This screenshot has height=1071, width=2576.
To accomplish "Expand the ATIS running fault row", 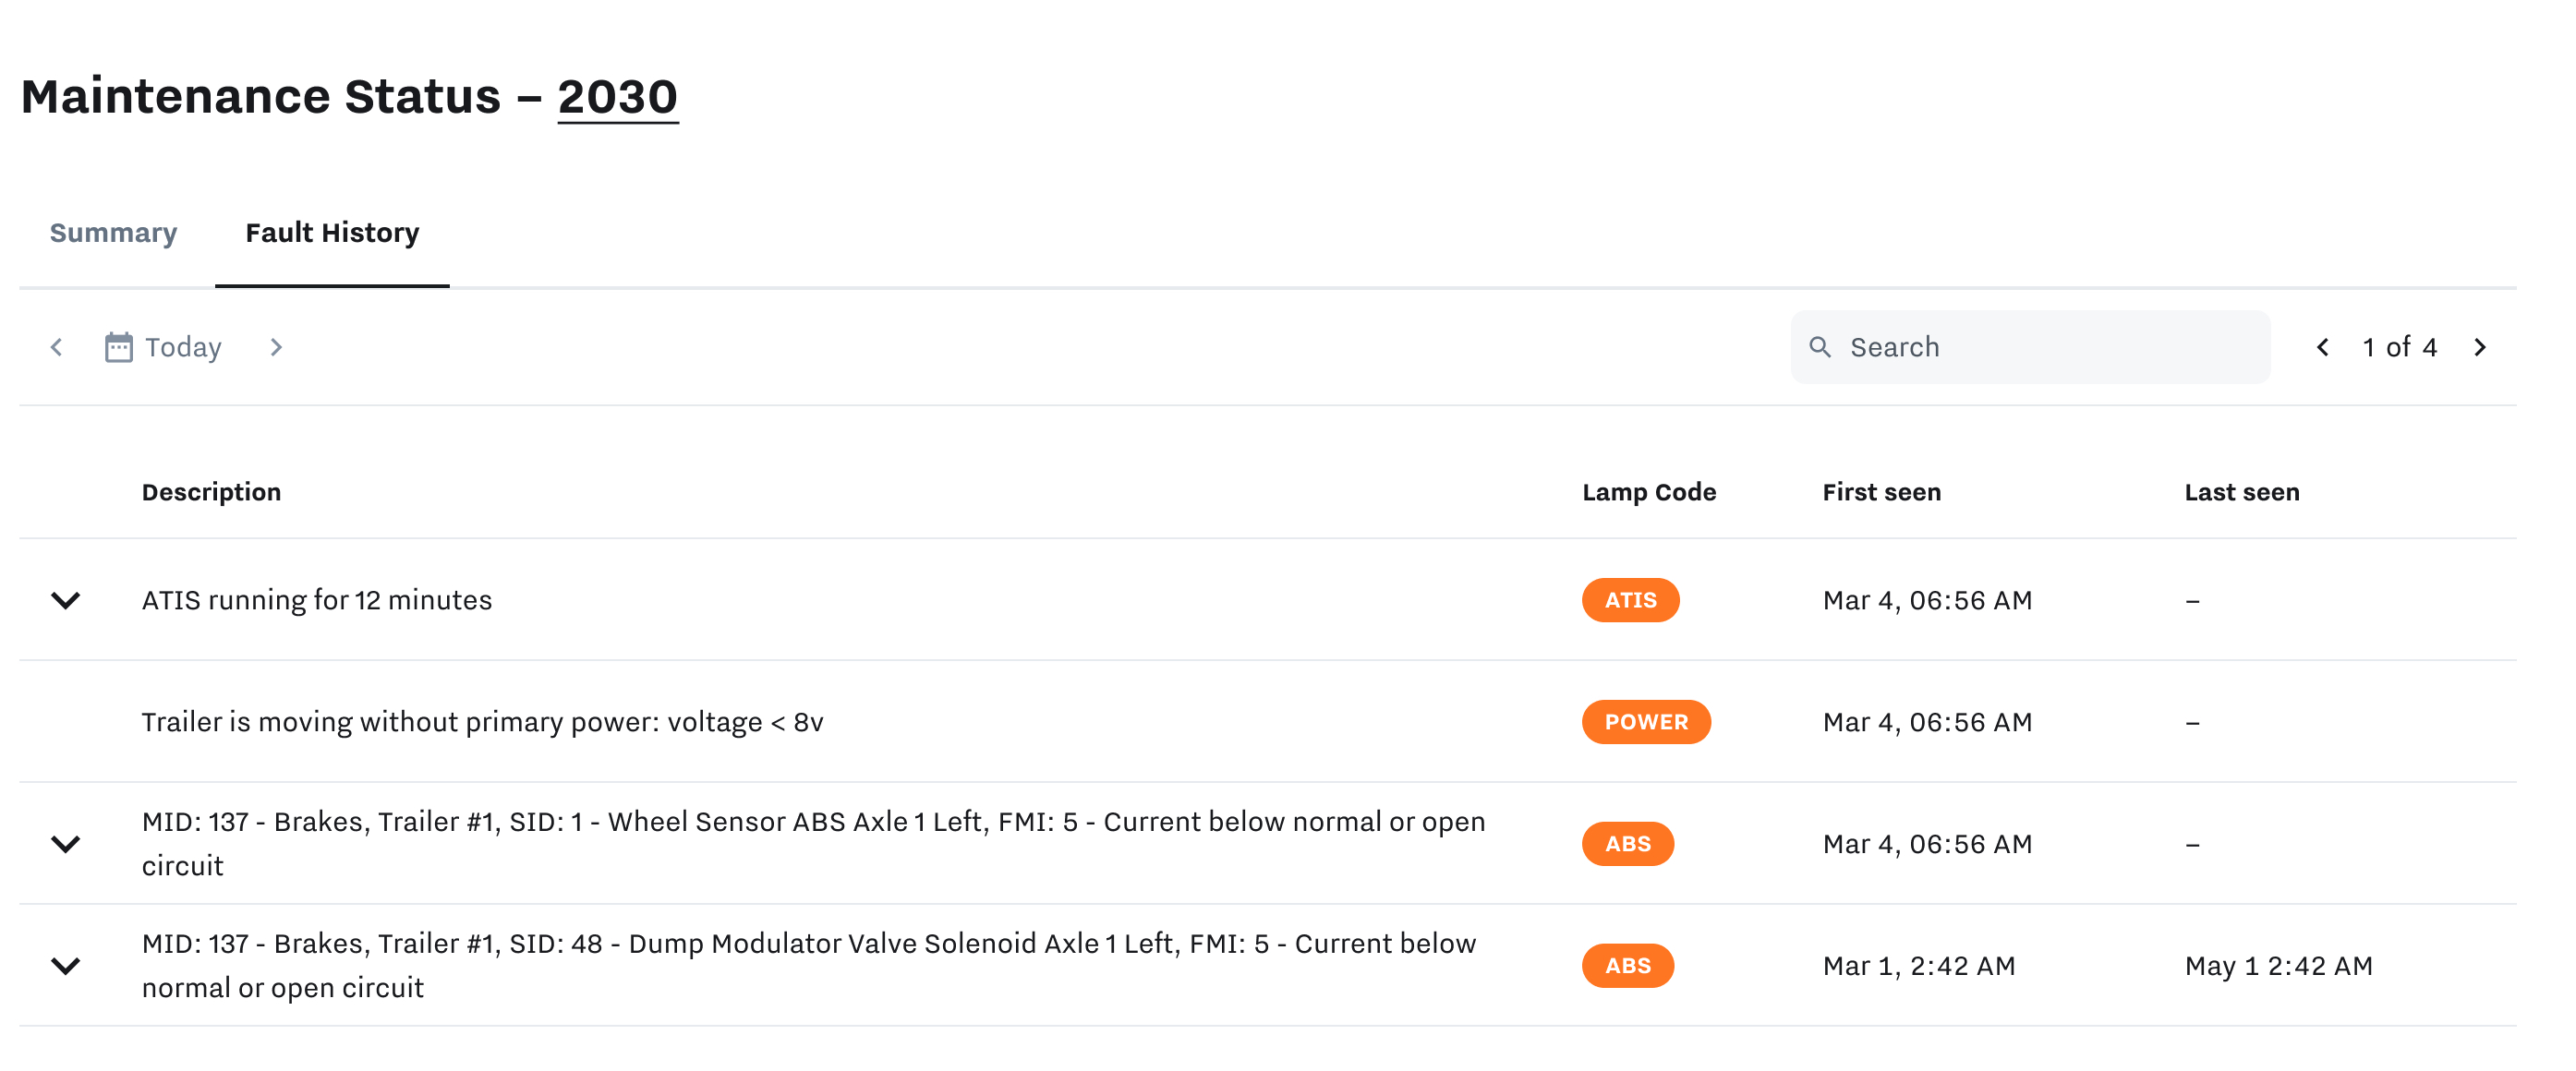I will click(66, 600).
